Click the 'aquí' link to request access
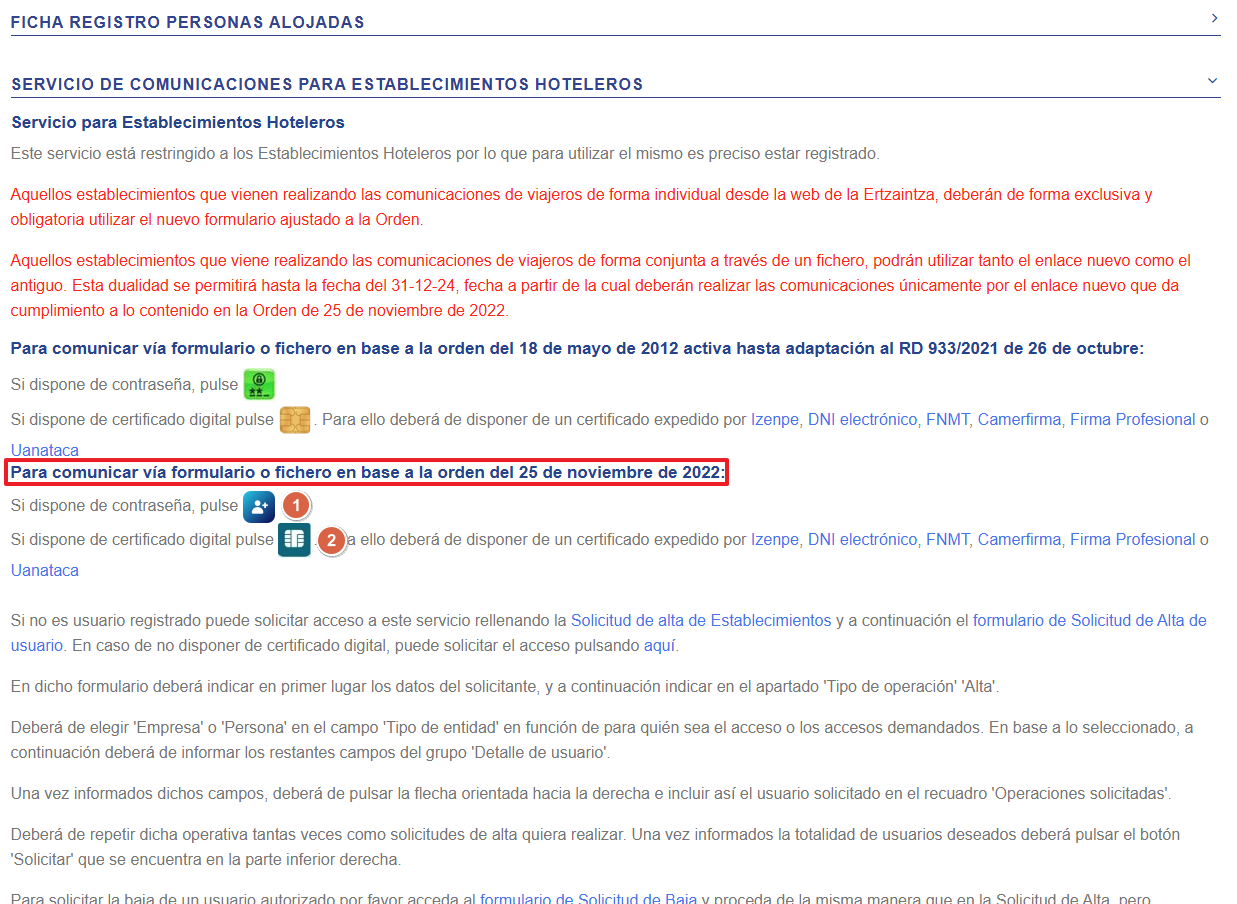The height and width of the screenshot is (904, 1237). coord(660,646)
